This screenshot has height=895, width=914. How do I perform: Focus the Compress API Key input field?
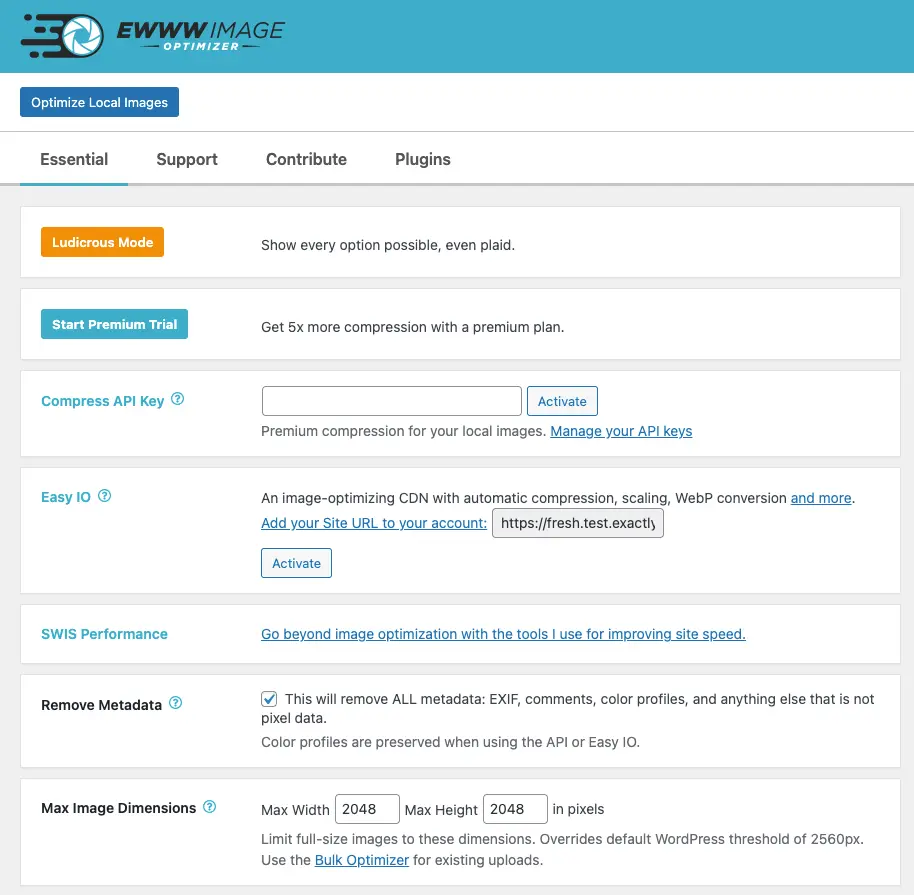click(x=392, y=401)
